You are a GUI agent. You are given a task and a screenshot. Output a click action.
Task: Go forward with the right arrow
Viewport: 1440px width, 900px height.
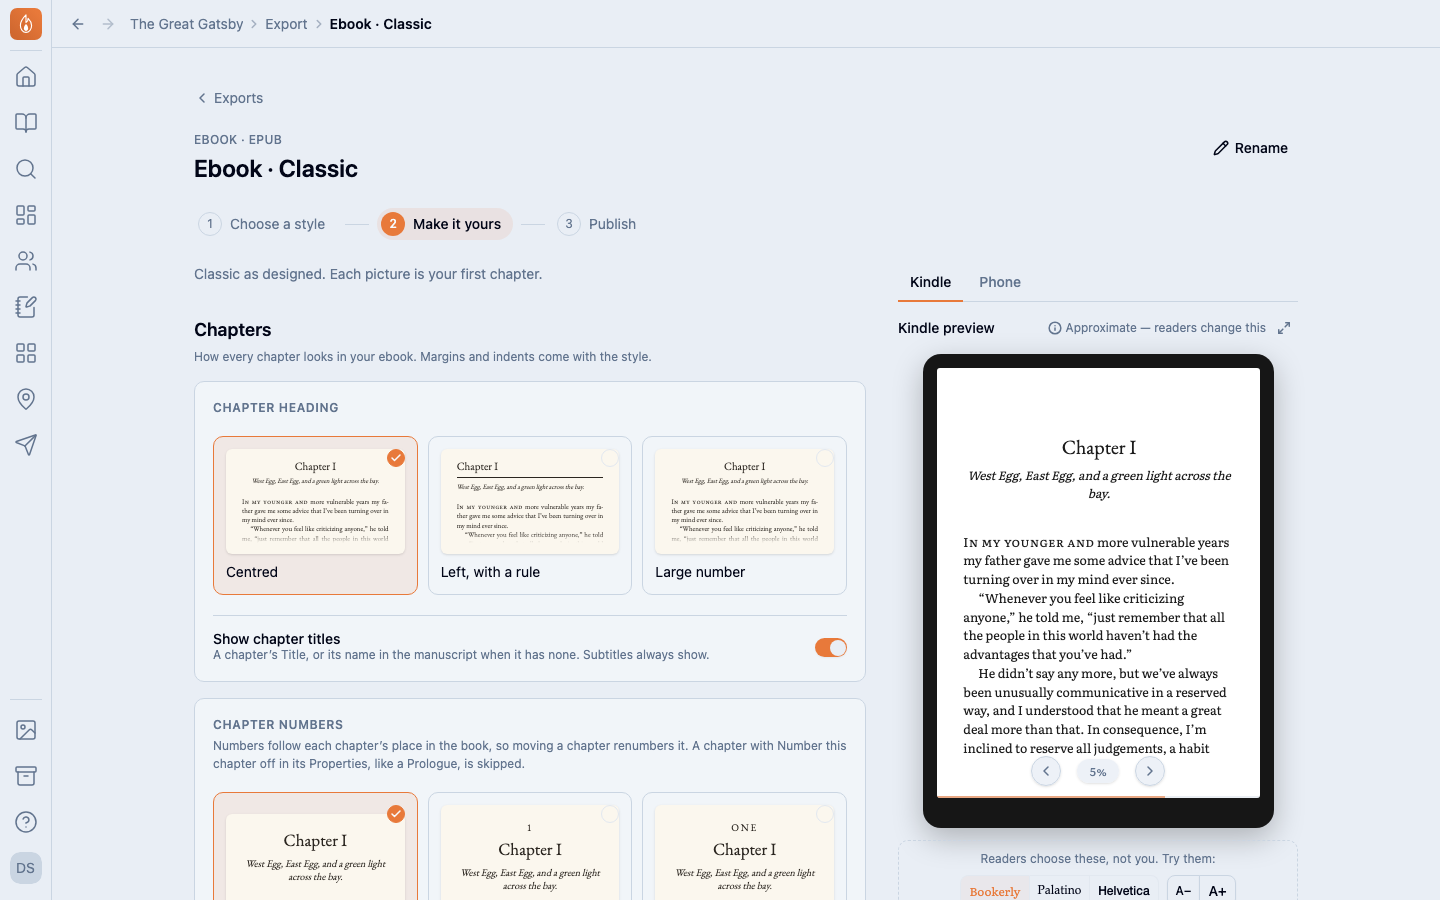(108, 24)
